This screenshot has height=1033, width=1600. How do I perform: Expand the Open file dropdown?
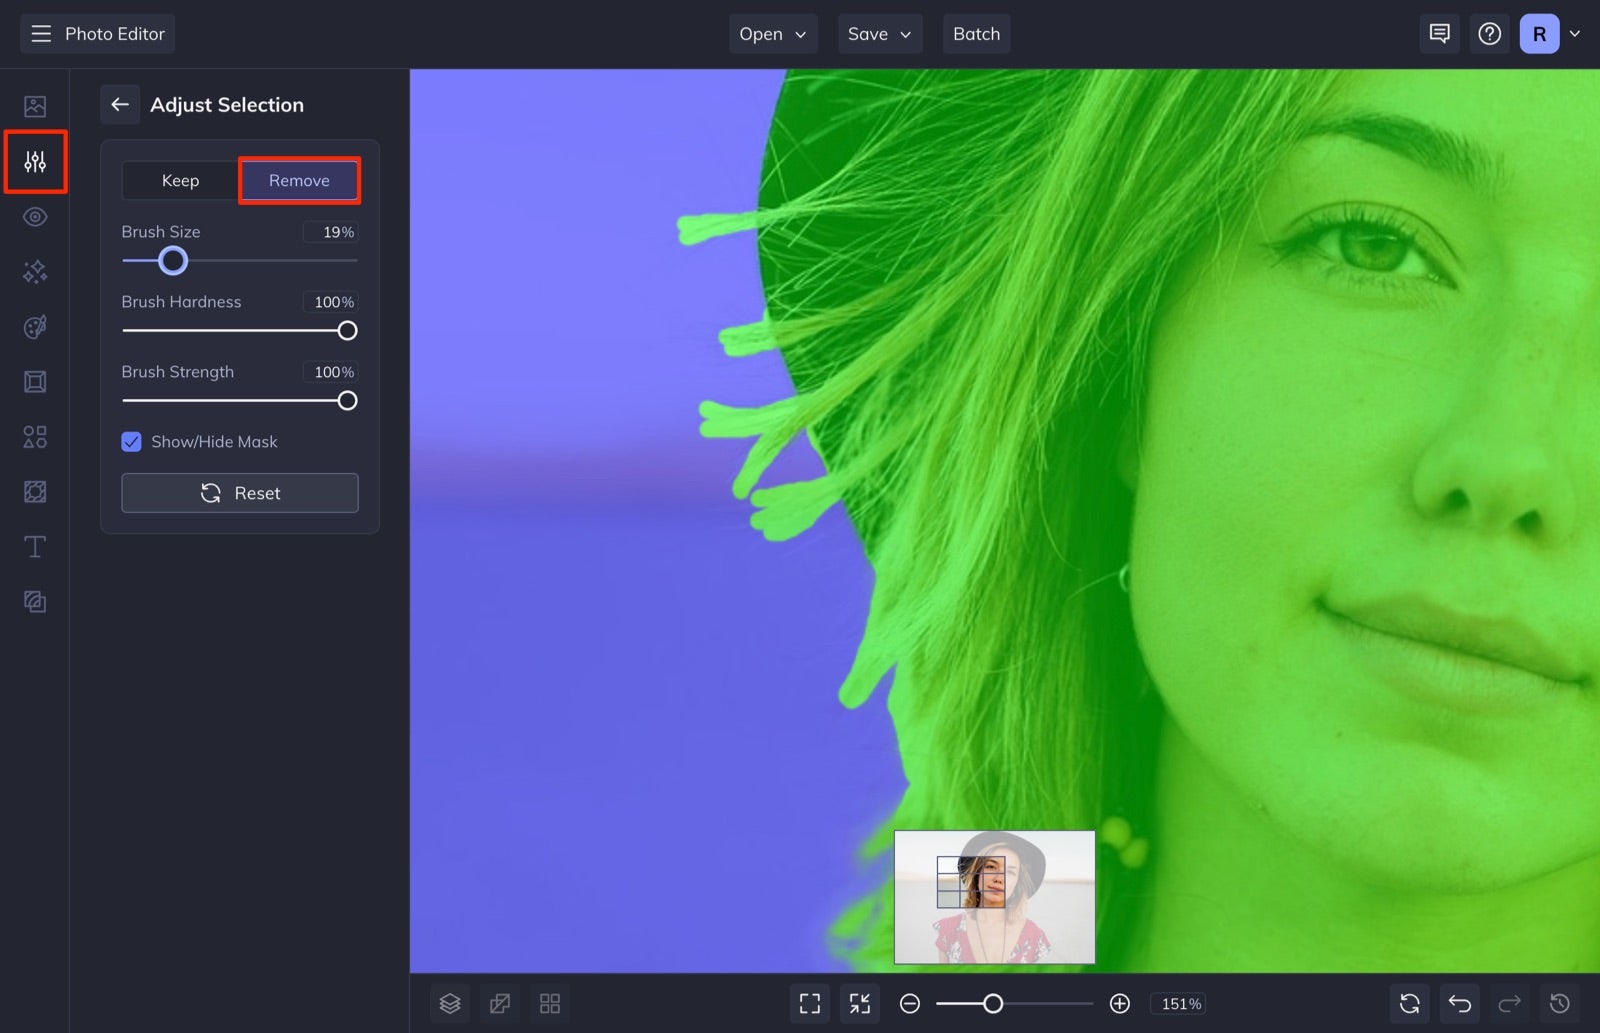pyautogui.click(x=772, y=33)
